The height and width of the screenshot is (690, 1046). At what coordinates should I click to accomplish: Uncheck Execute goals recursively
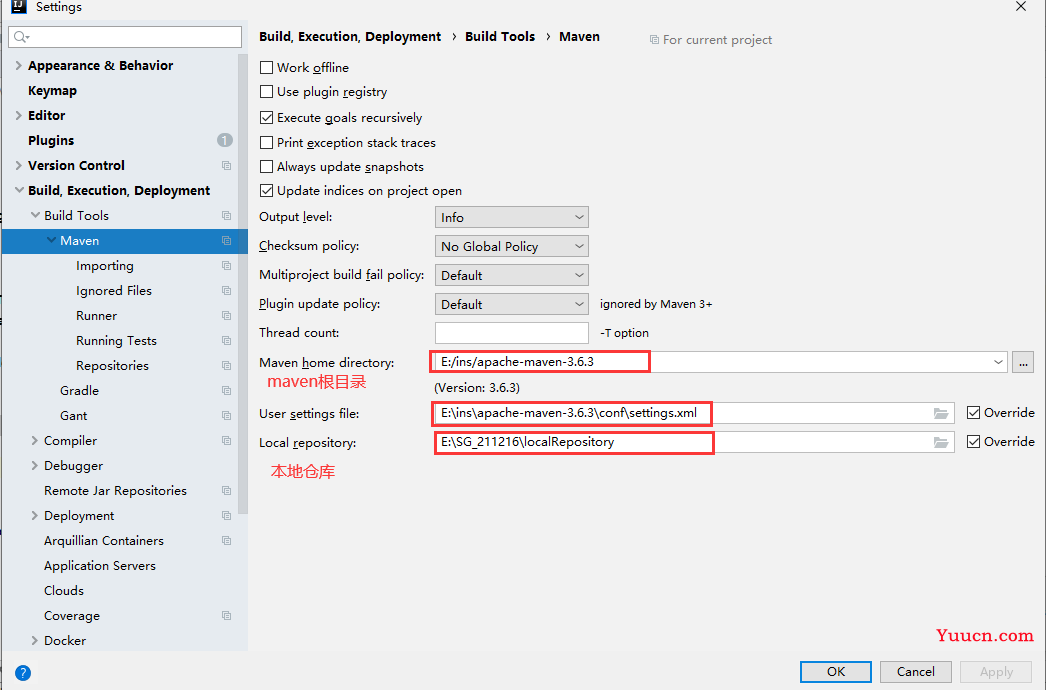click(266, 117)
